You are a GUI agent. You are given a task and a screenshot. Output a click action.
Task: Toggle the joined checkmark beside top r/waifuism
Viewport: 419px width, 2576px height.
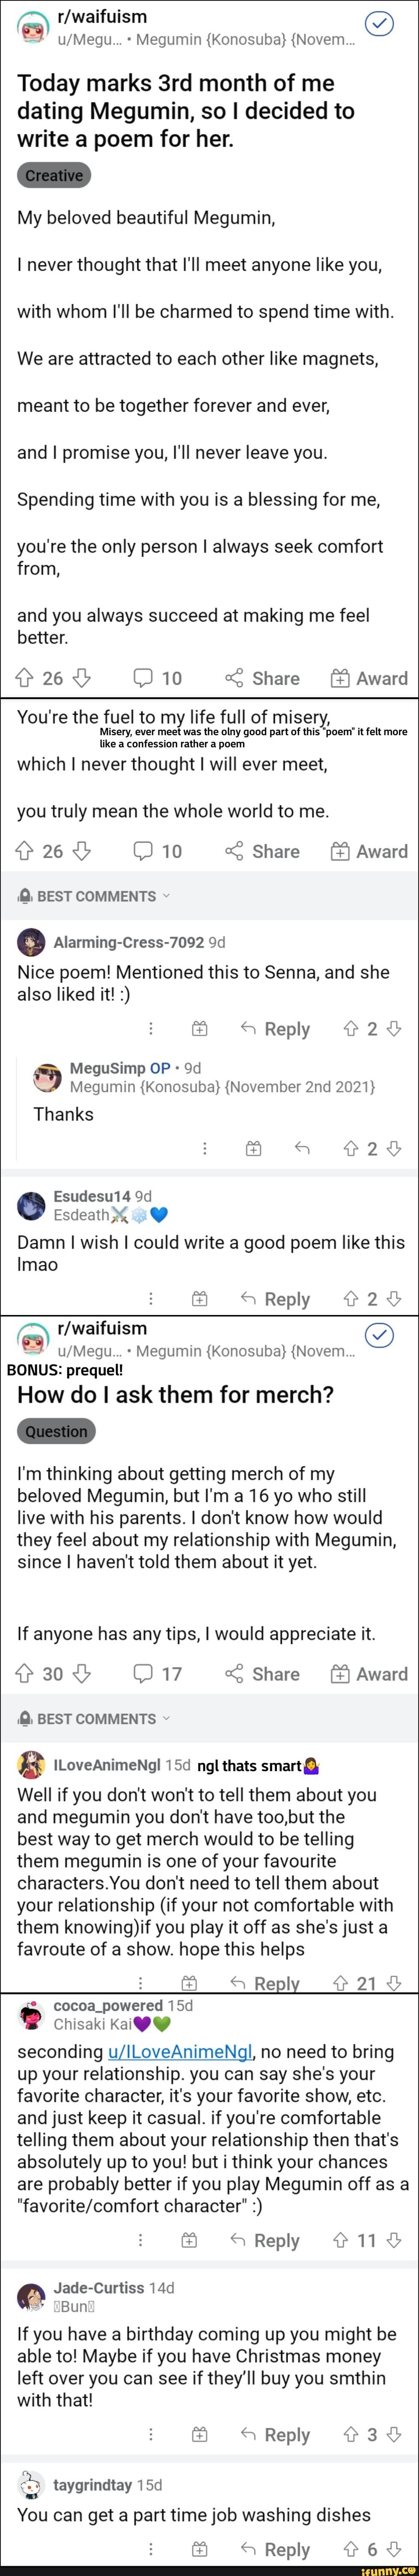click(x=379, y=24)
